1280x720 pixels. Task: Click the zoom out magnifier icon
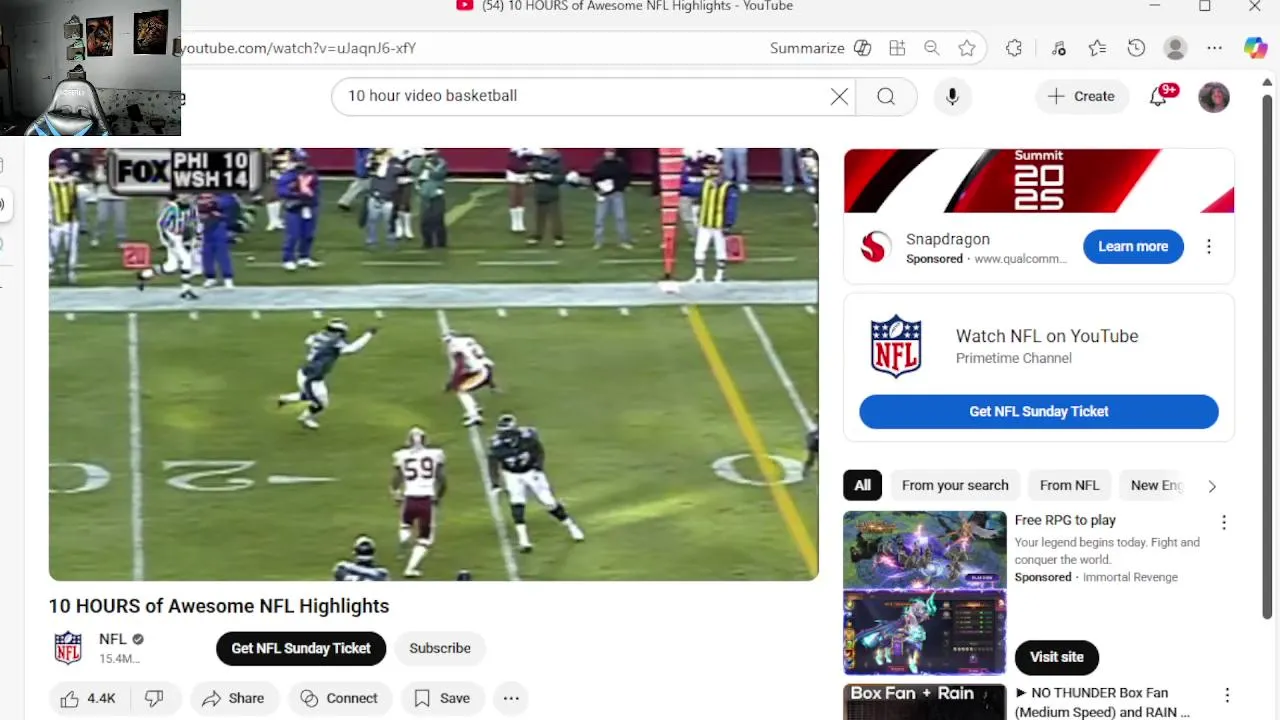(932, 48)
